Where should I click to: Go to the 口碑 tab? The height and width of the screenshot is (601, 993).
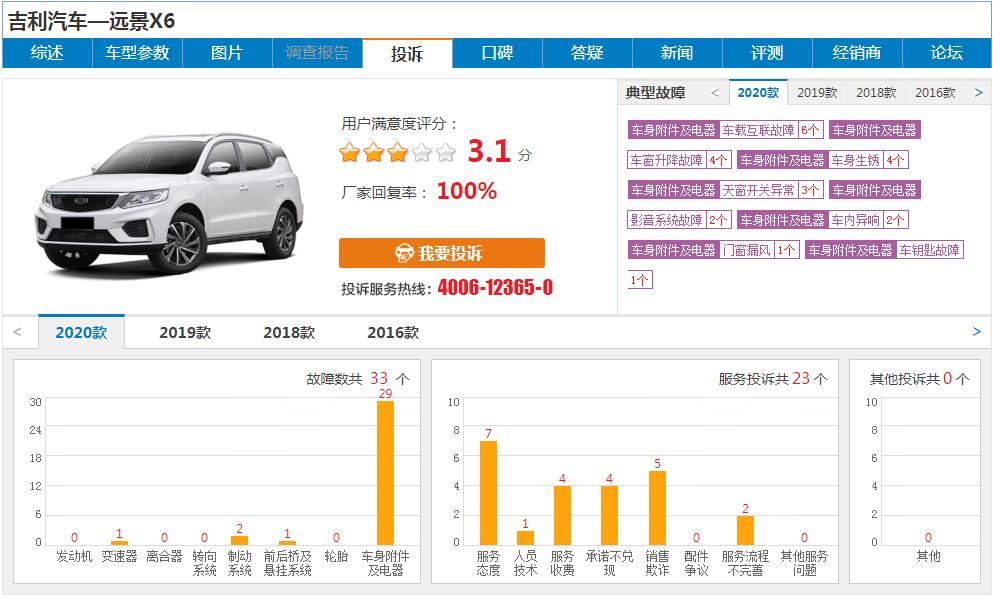tap(497, 53)
